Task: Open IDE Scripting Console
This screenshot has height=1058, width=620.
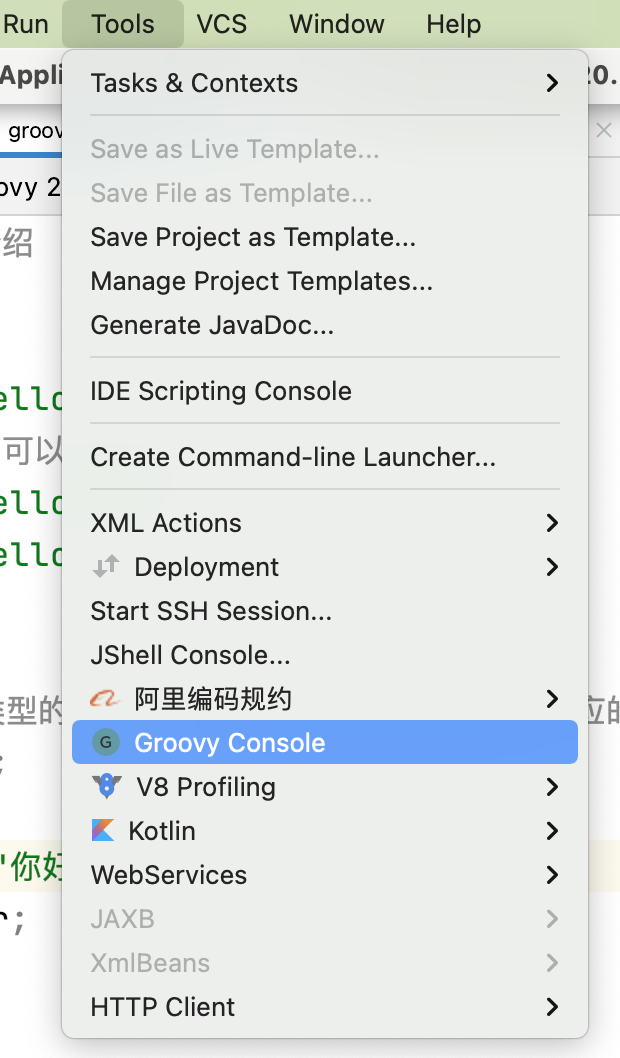Action: click(221, 391)
